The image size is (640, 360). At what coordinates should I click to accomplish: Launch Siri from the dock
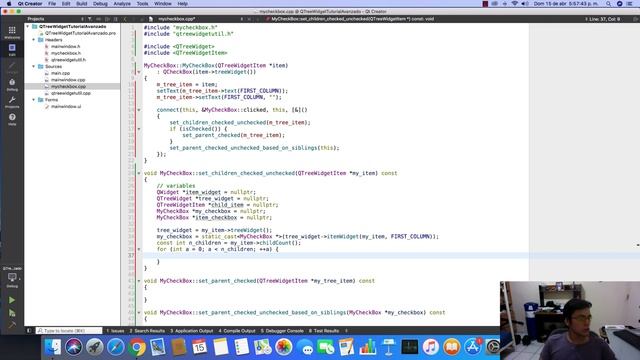(x=73, y=347)
